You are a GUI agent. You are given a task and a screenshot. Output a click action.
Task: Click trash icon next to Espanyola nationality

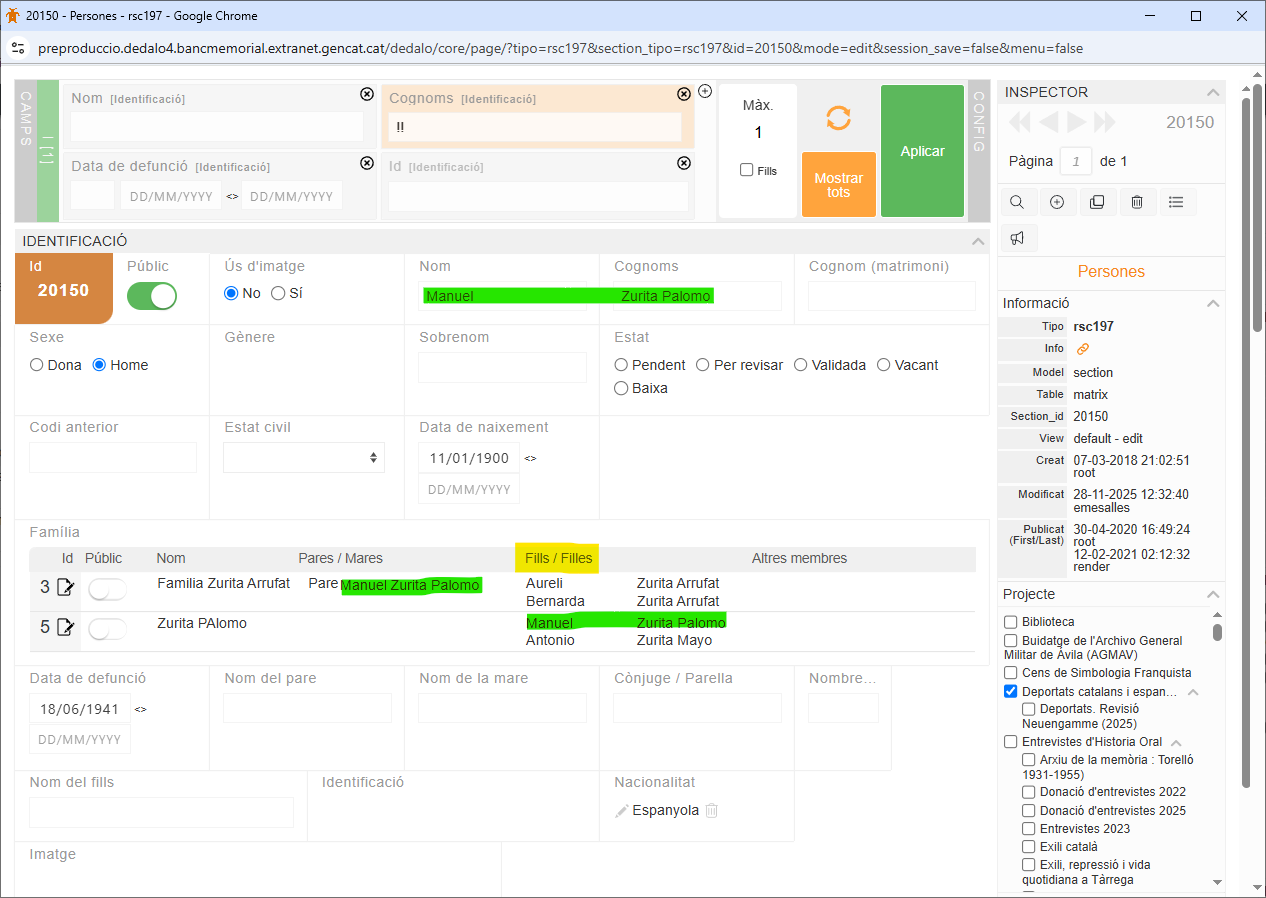point(712,811)
